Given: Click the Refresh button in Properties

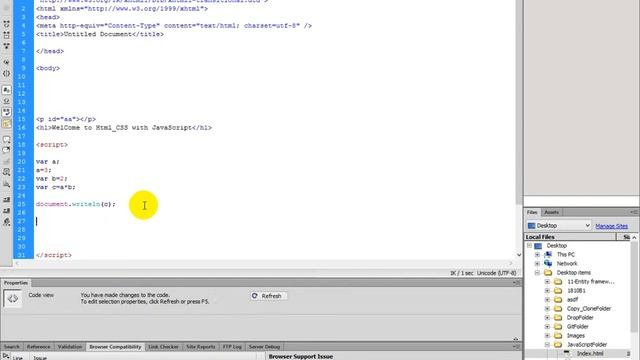Looking at the screenshot, I should click(x=268, y=296).
